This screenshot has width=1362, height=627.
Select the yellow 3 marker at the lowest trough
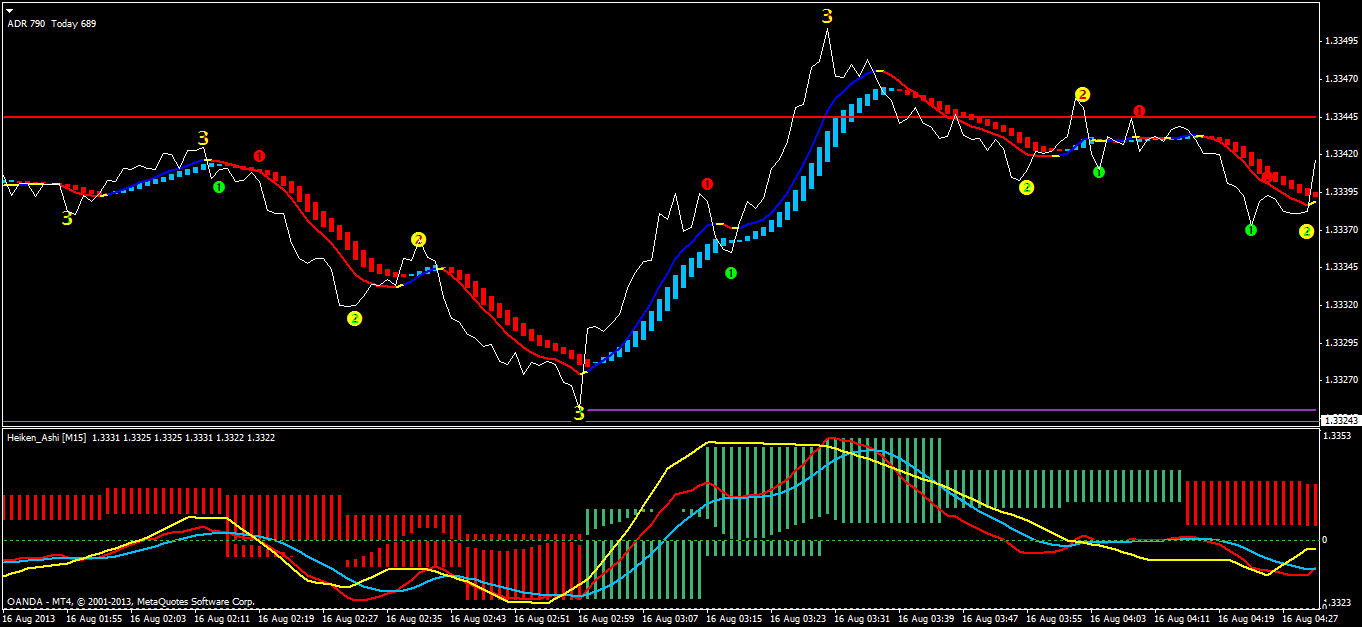(x=578, y=412)
